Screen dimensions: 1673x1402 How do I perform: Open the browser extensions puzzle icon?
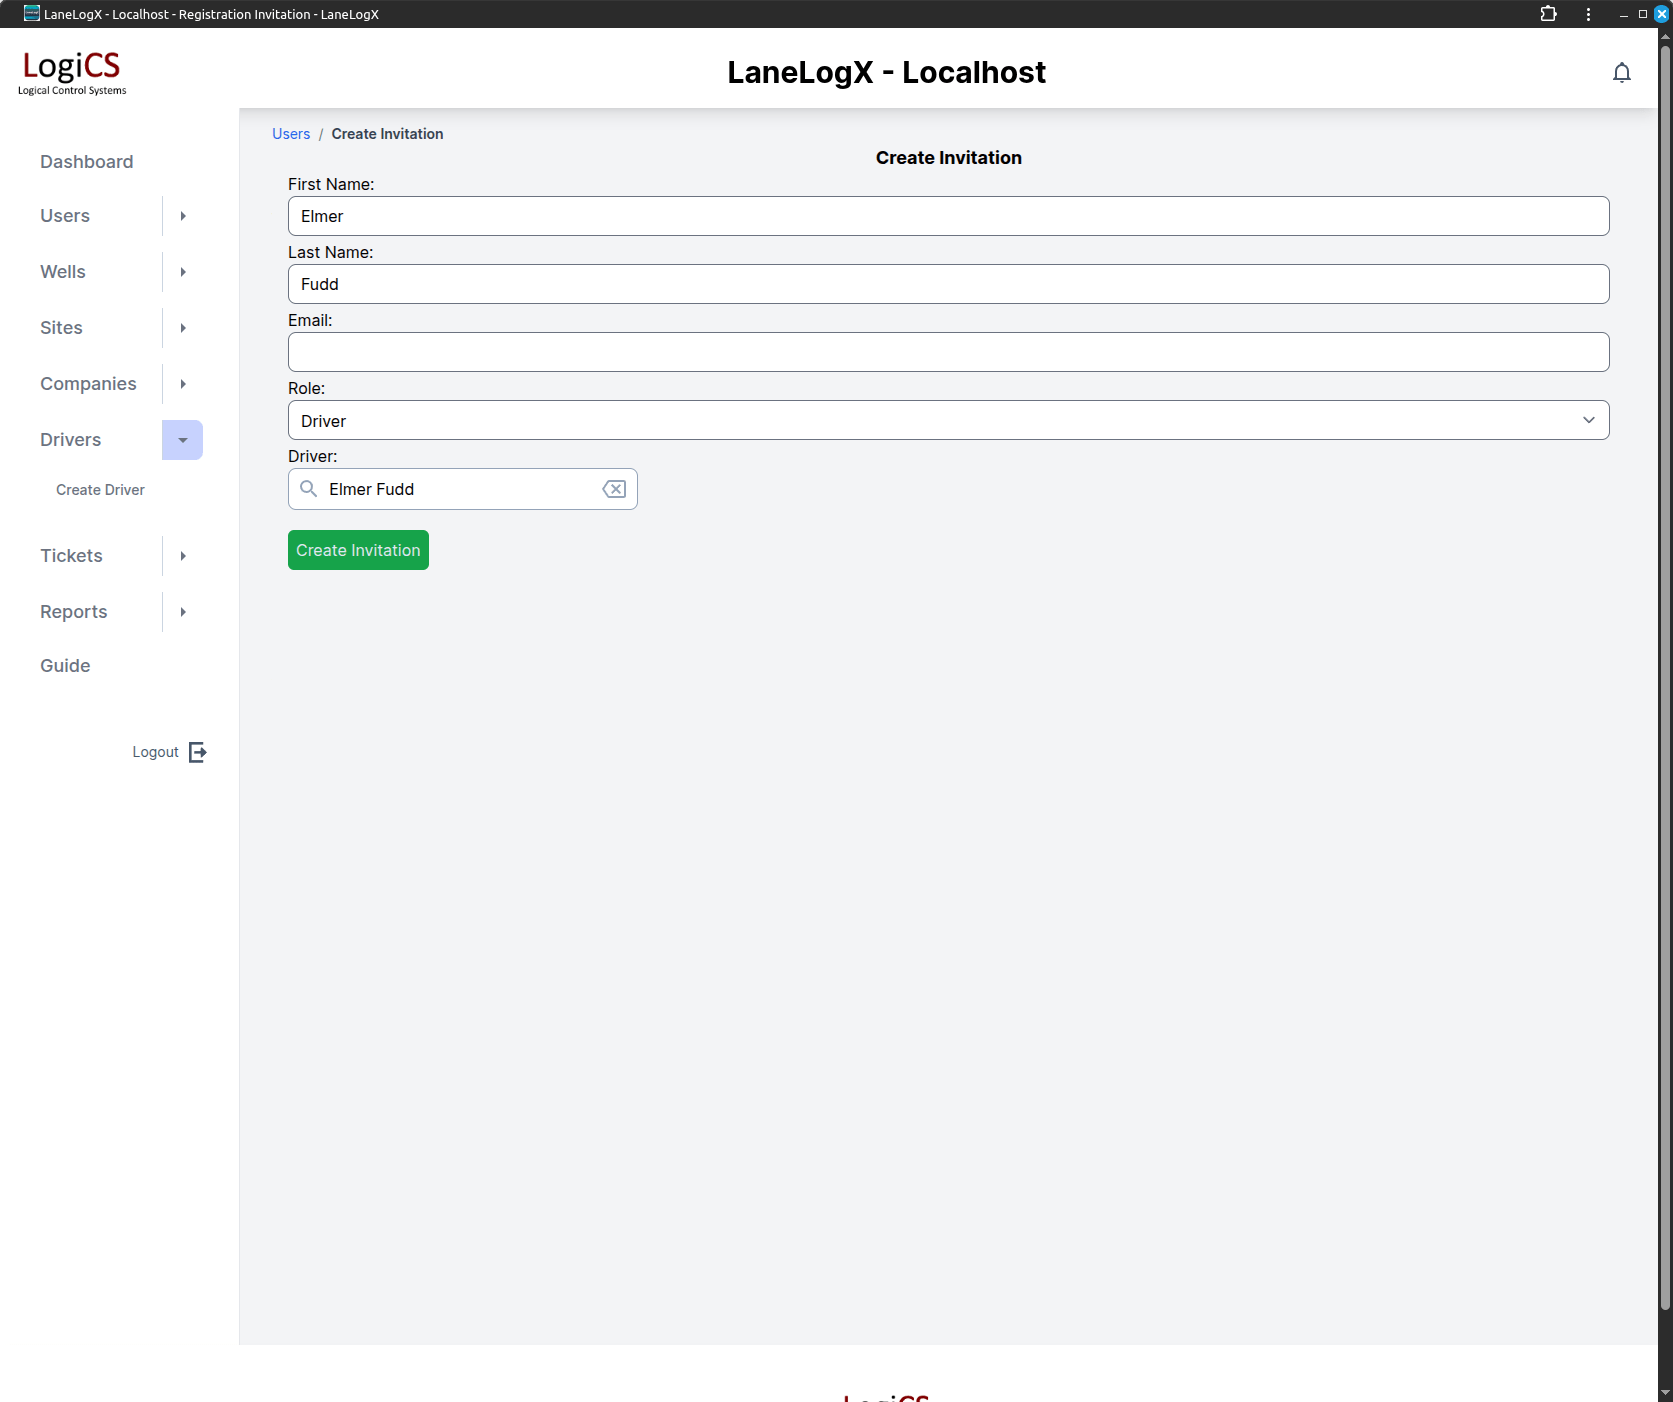(1548, 14)
